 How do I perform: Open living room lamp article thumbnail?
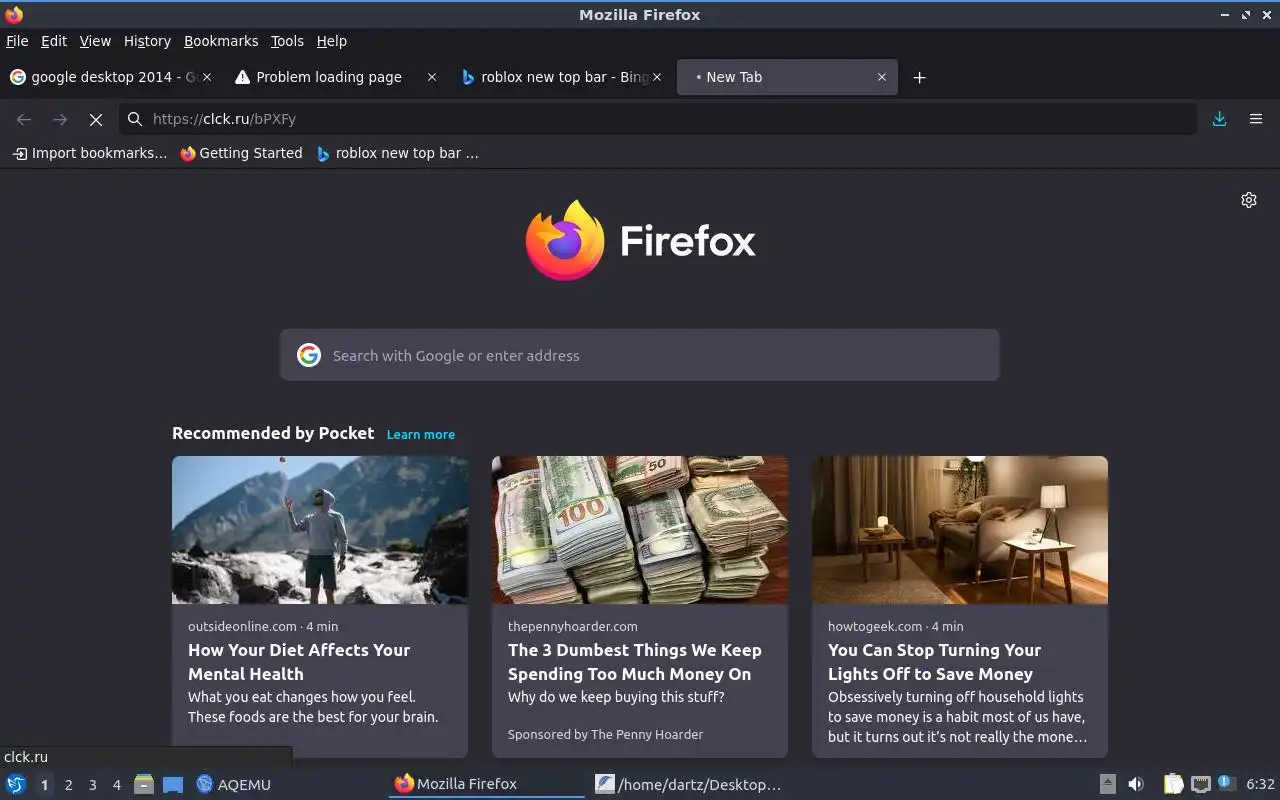[x=960, y=530]
